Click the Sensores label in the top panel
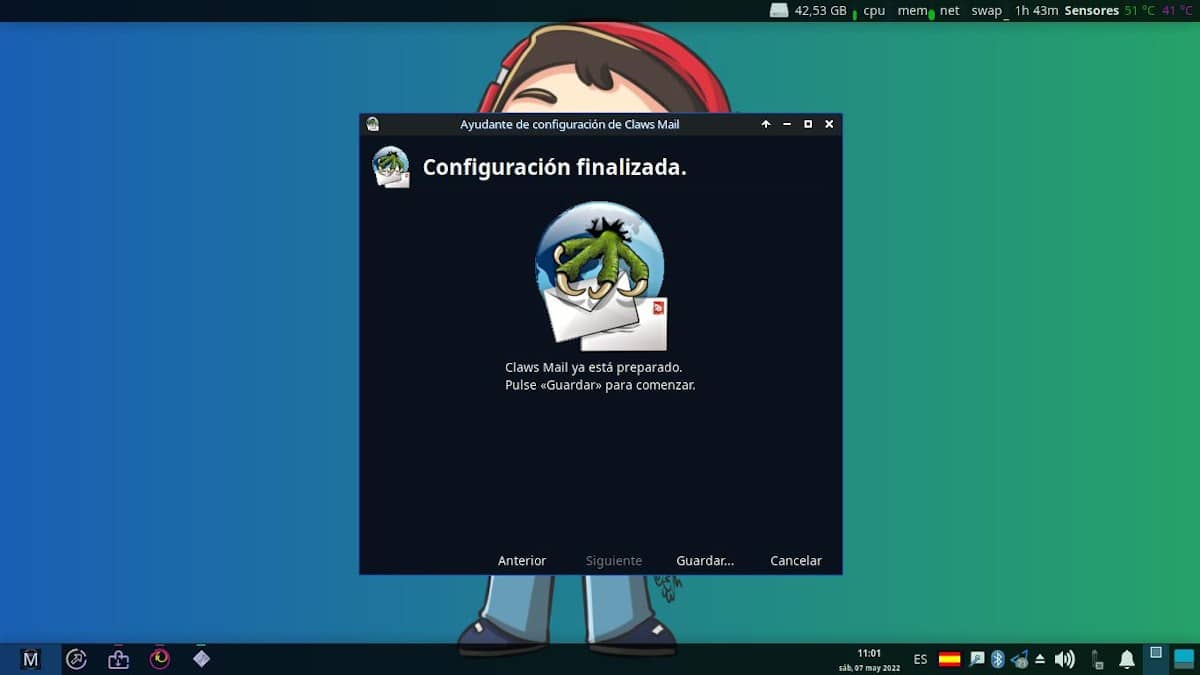 click(x=1091, y=11)
